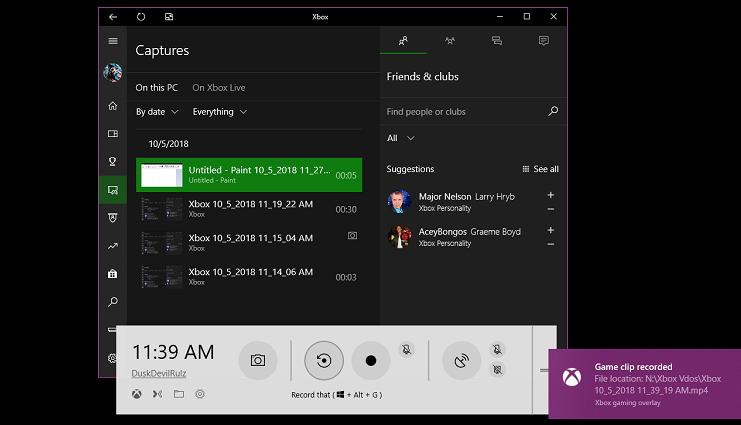Open the hamburger navigation menu

(x=112, y=41)
